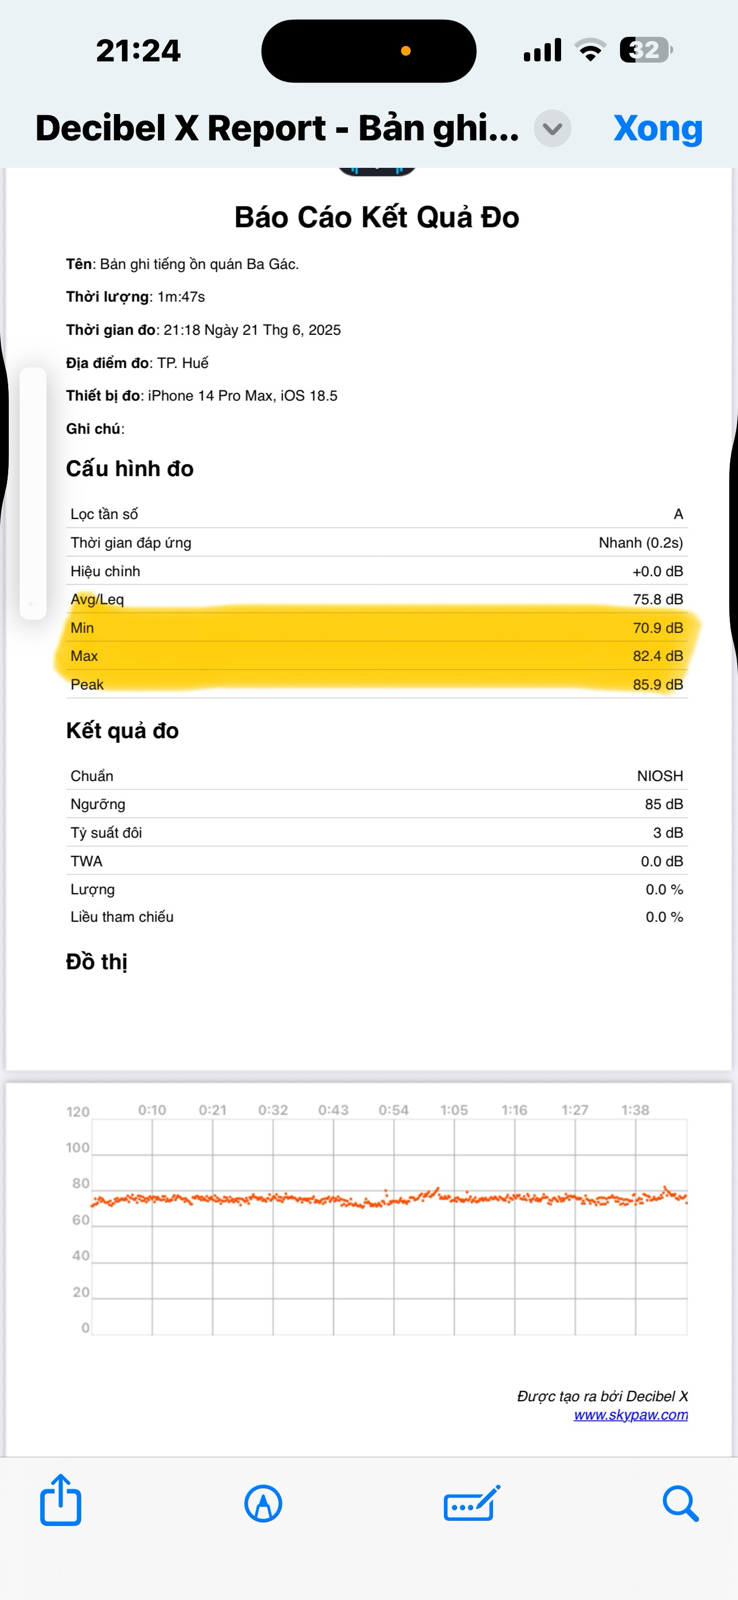
Task: Tap the highlighted Max 82.4 dB row
Action: (x=376, y=656)
